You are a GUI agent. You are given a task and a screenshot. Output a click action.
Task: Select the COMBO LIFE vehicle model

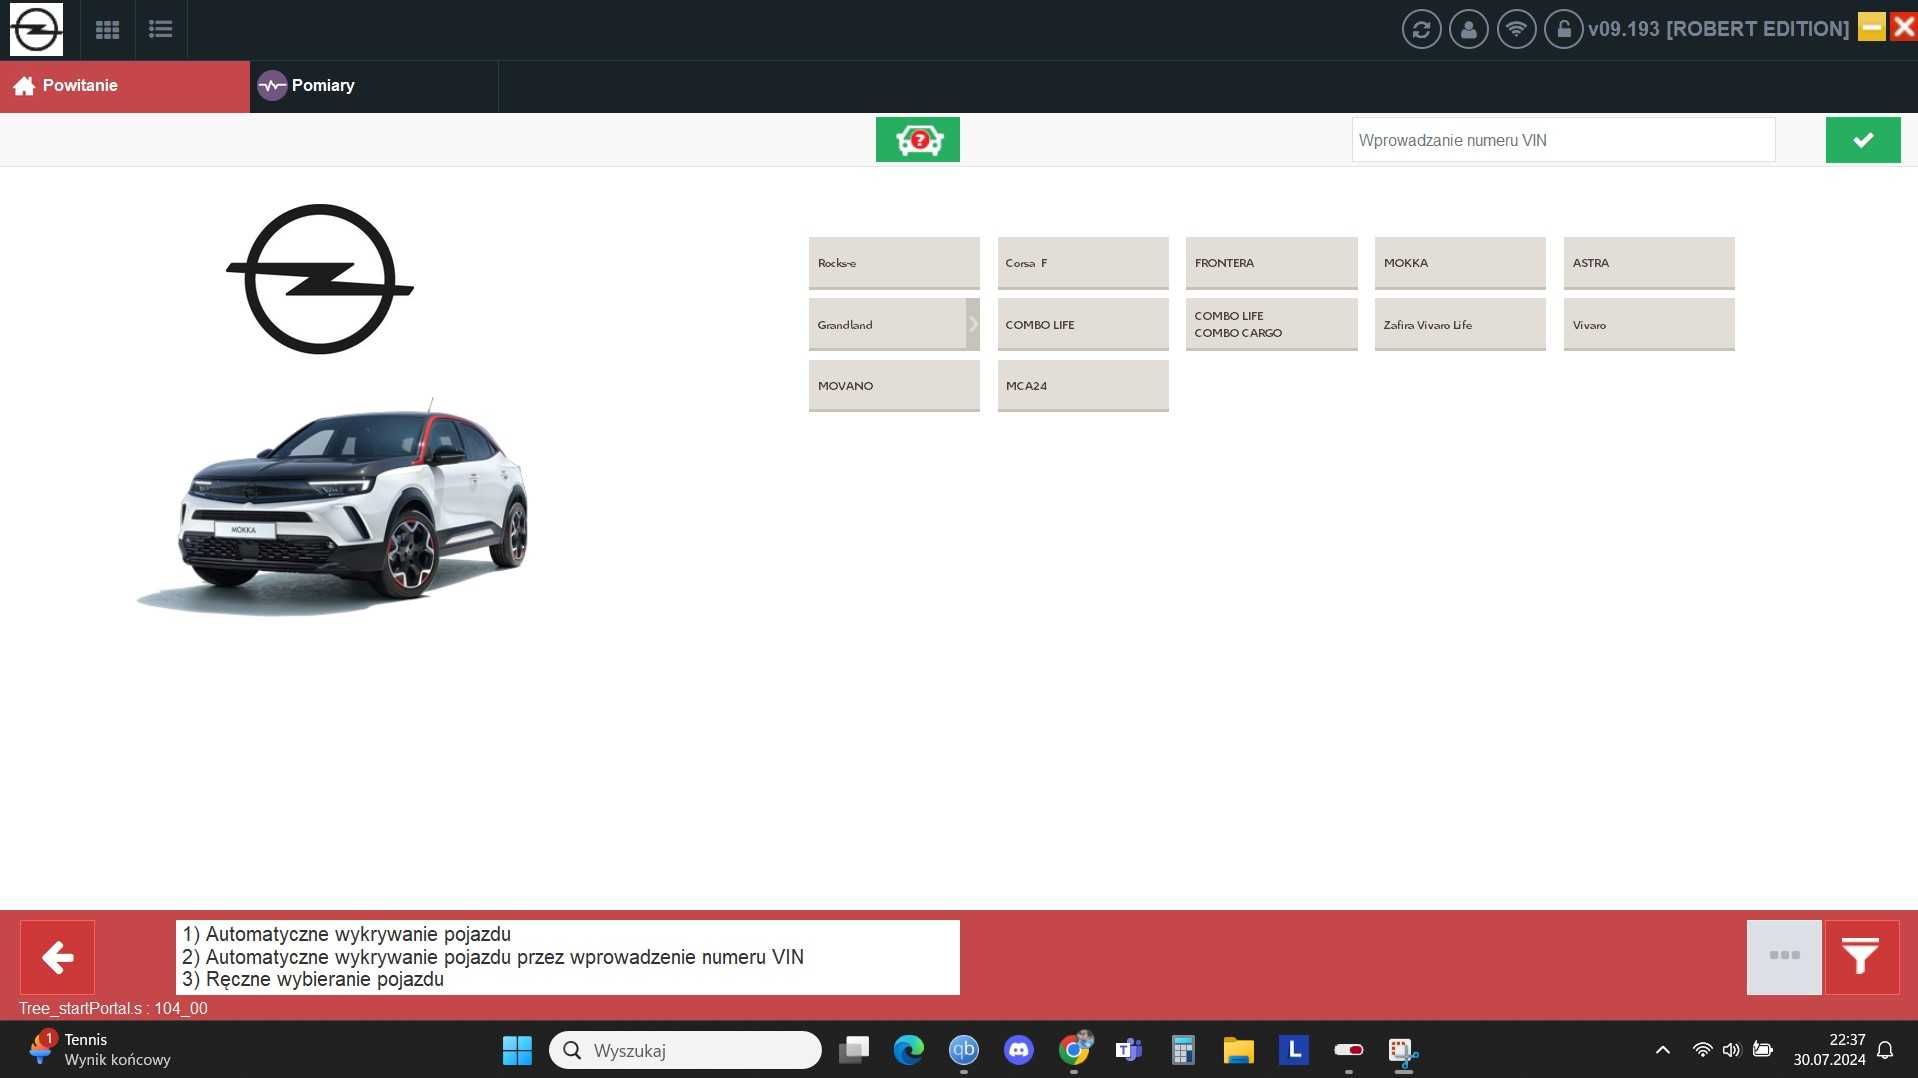tap(1083, 325)
